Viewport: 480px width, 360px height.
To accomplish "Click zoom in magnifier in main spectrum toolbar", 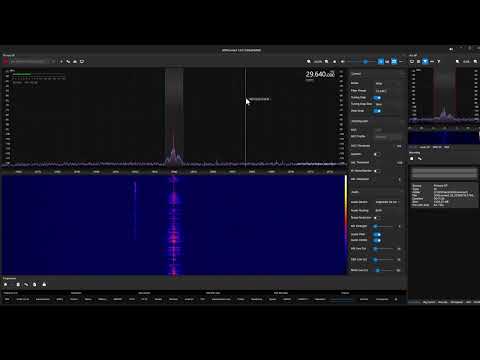I will pos(327,62).
